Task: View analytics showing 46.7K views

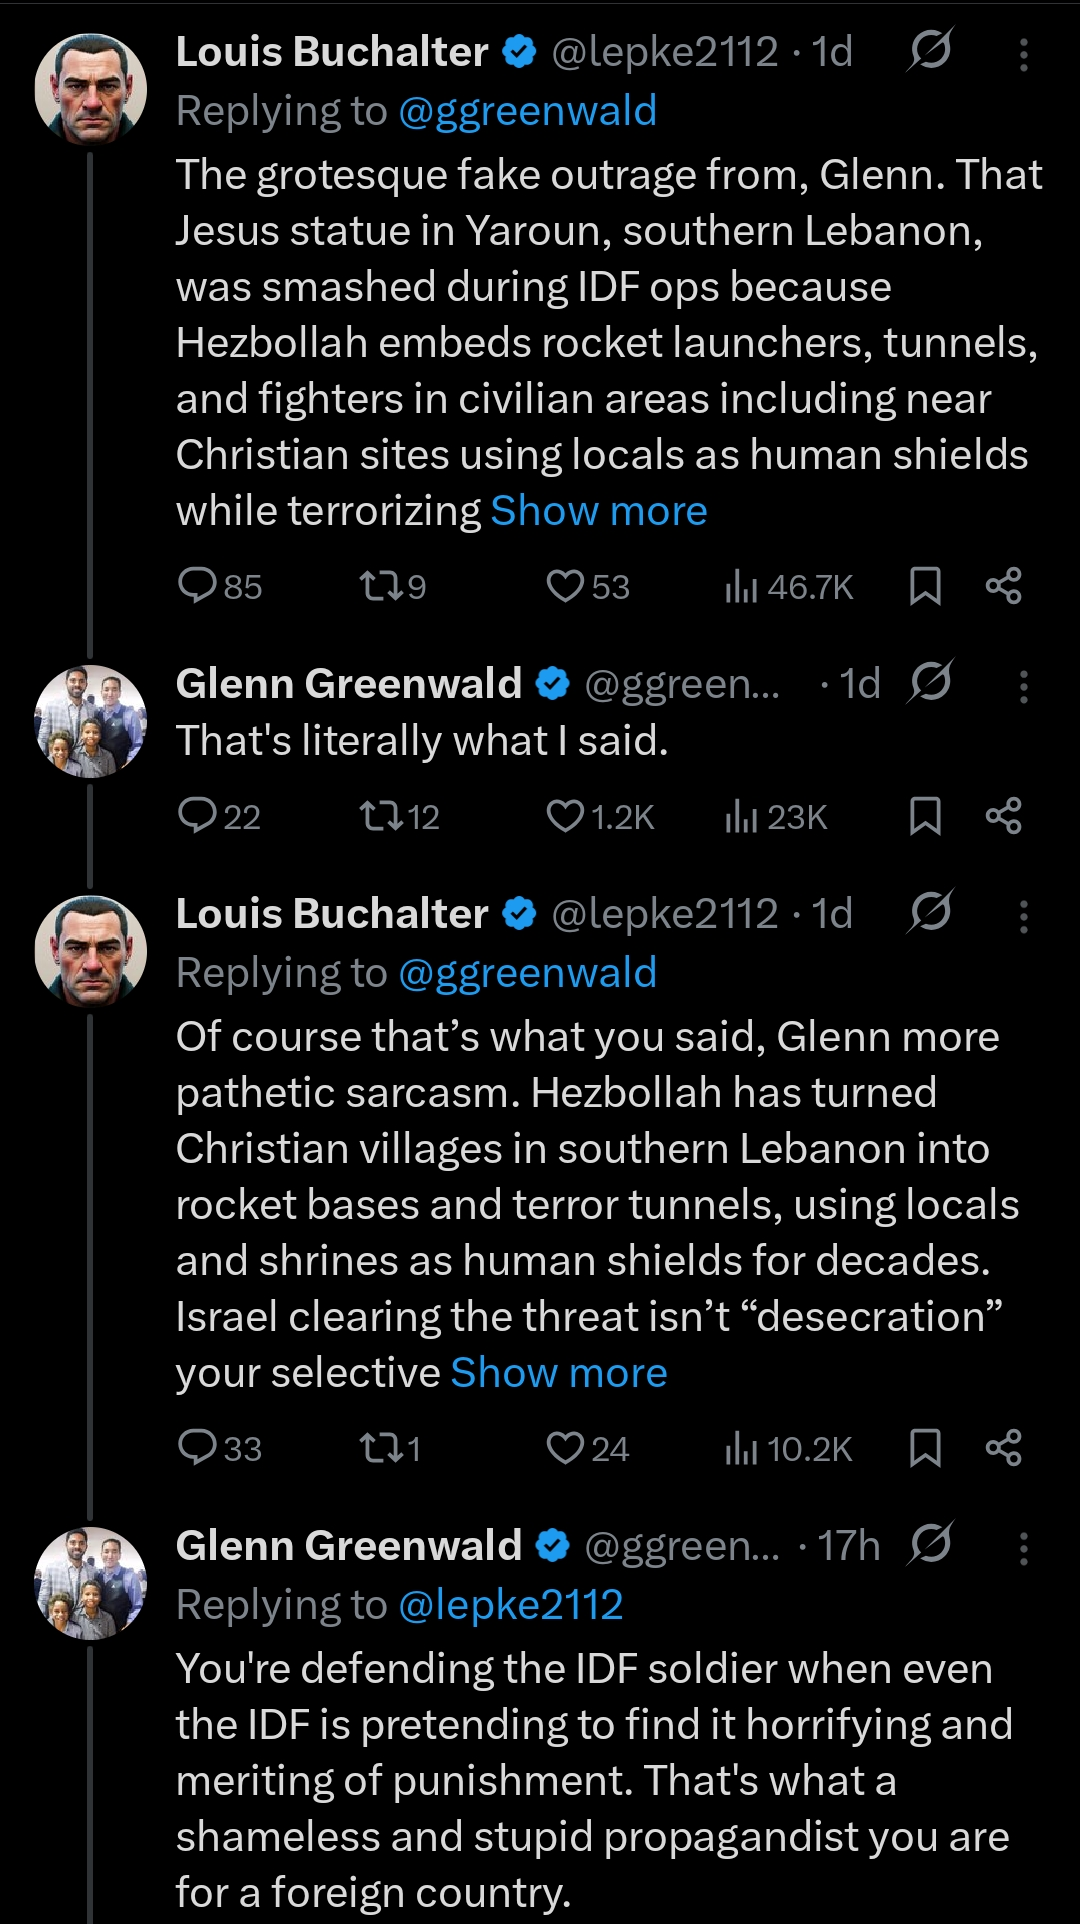Action: [x=789, y=587]
